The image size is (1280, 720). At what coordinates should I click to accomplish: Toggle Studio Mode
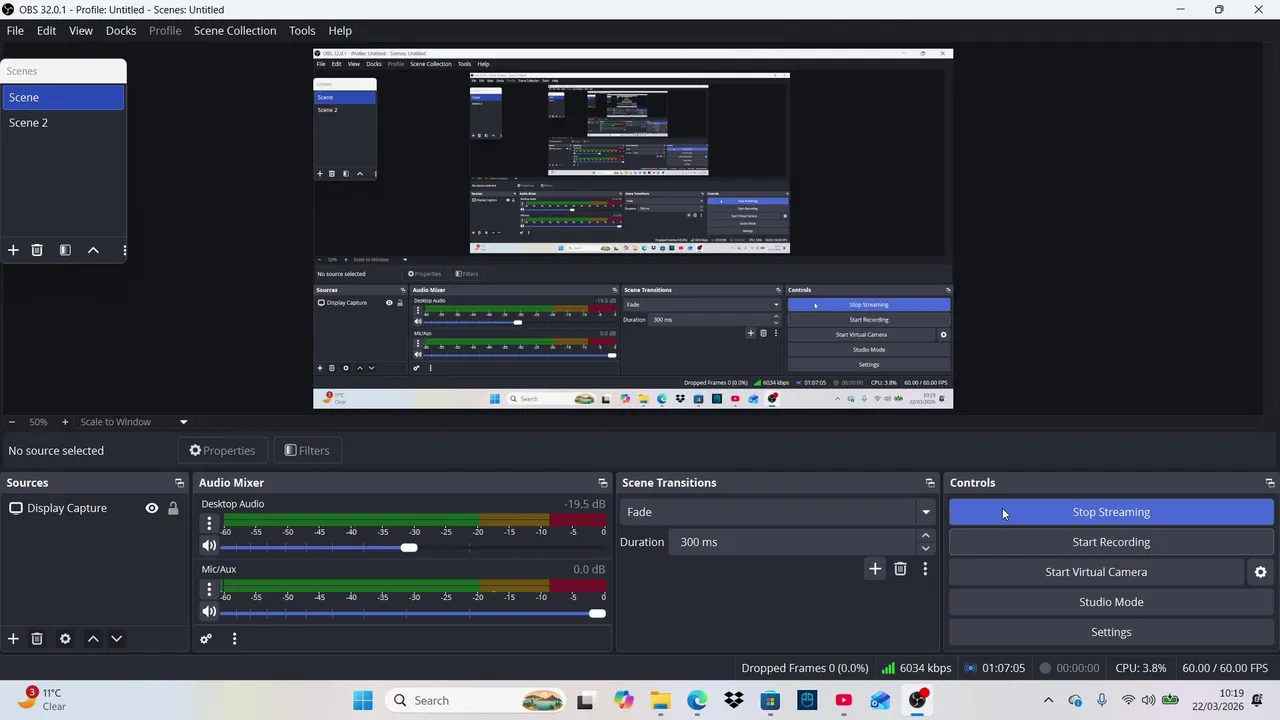coord(1111,602)
